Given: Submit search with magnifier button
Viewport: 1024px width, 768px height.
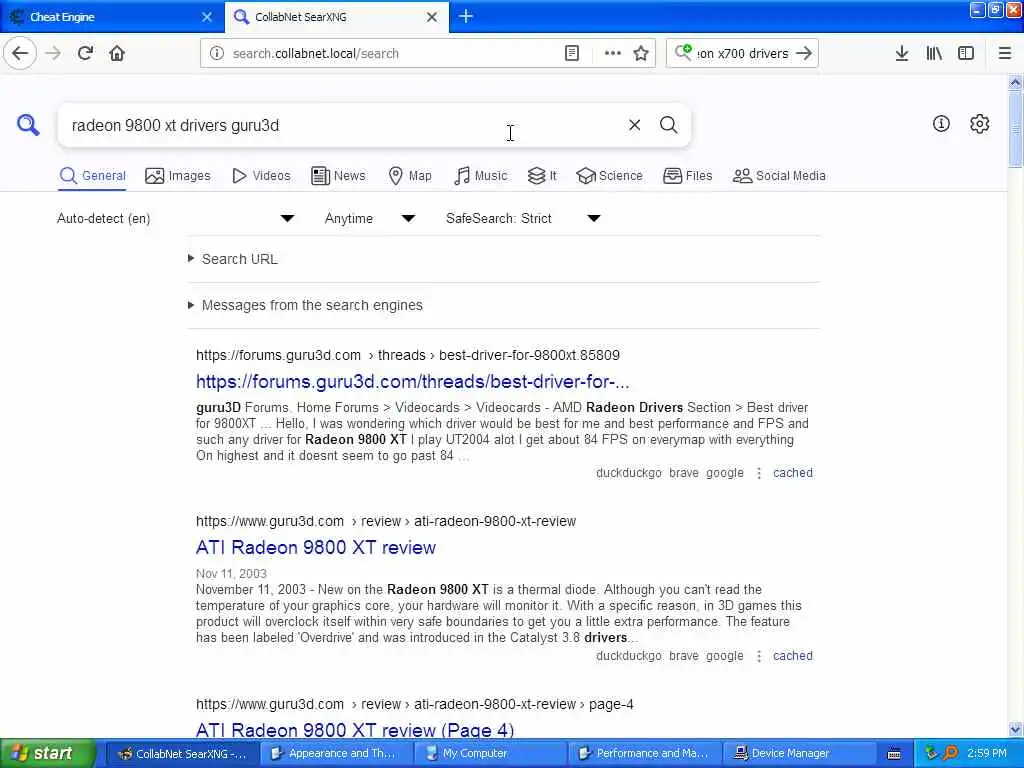Looking at the screenshot, I should 668,124.
